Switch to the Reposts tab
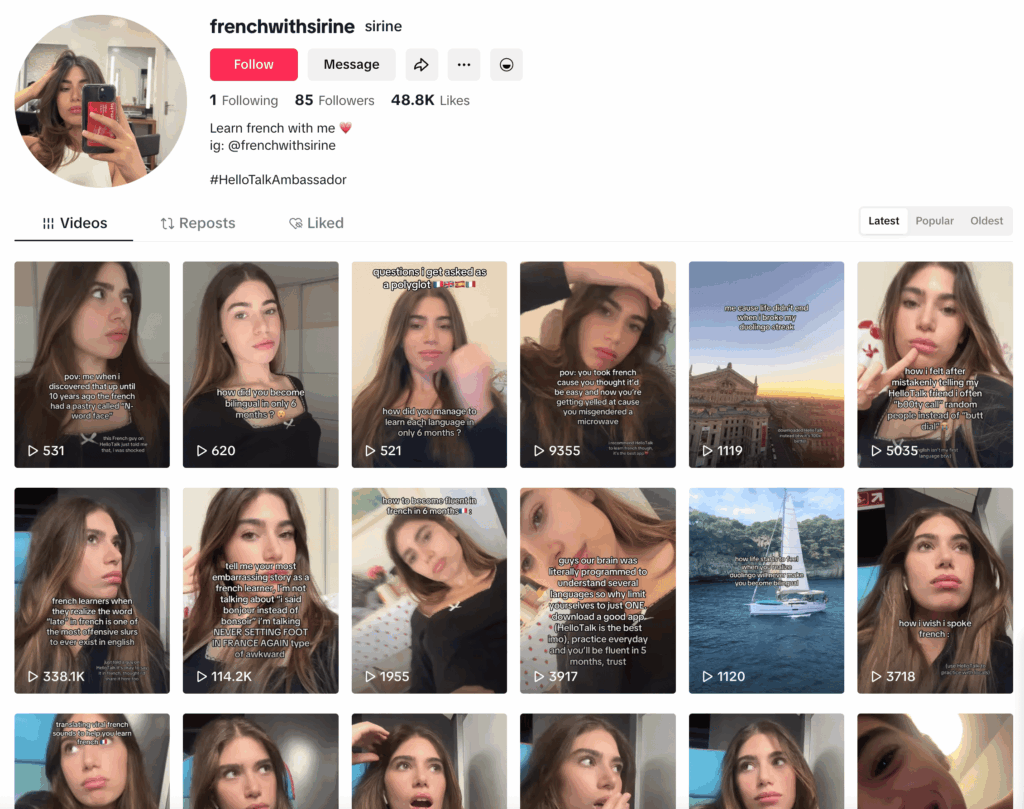This screenshot has height=809, width=1024. click(x=198, y=223)
